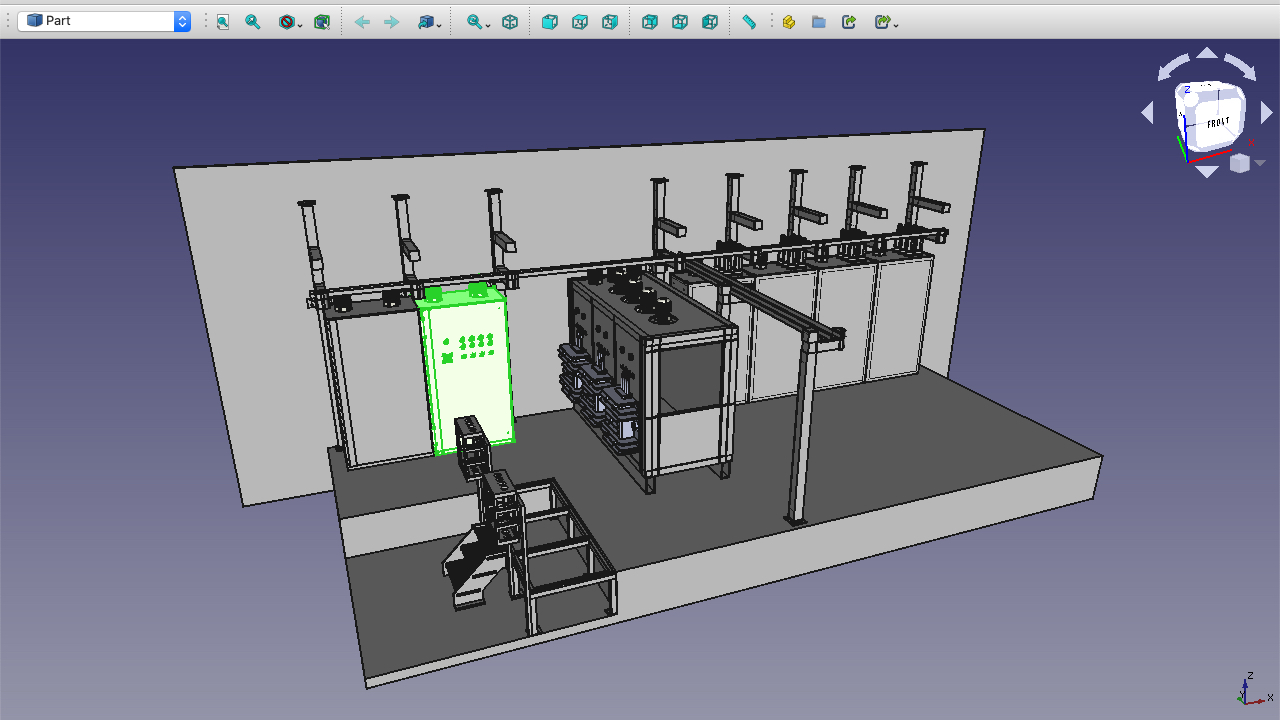Click the Create Group folder icon
Image resolution: width=1280 pixels, height=720 pixels.
(x=819, y=21)
